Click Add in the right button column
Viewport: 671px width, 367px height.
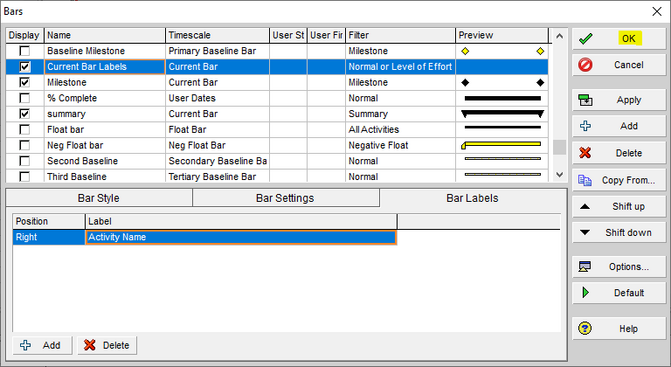619,126
